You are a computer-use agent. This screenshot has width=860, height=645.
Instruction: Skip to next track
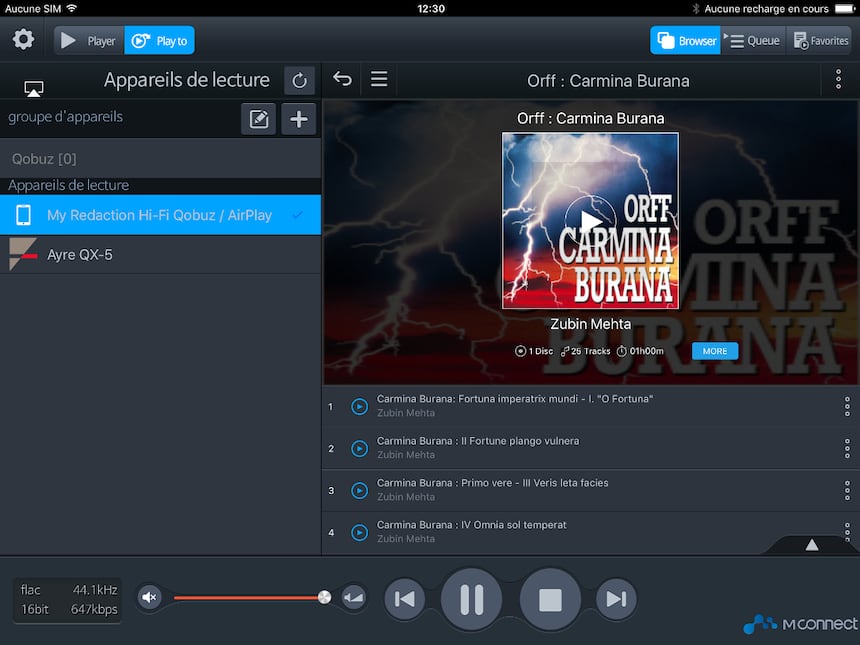pos(616,598)
